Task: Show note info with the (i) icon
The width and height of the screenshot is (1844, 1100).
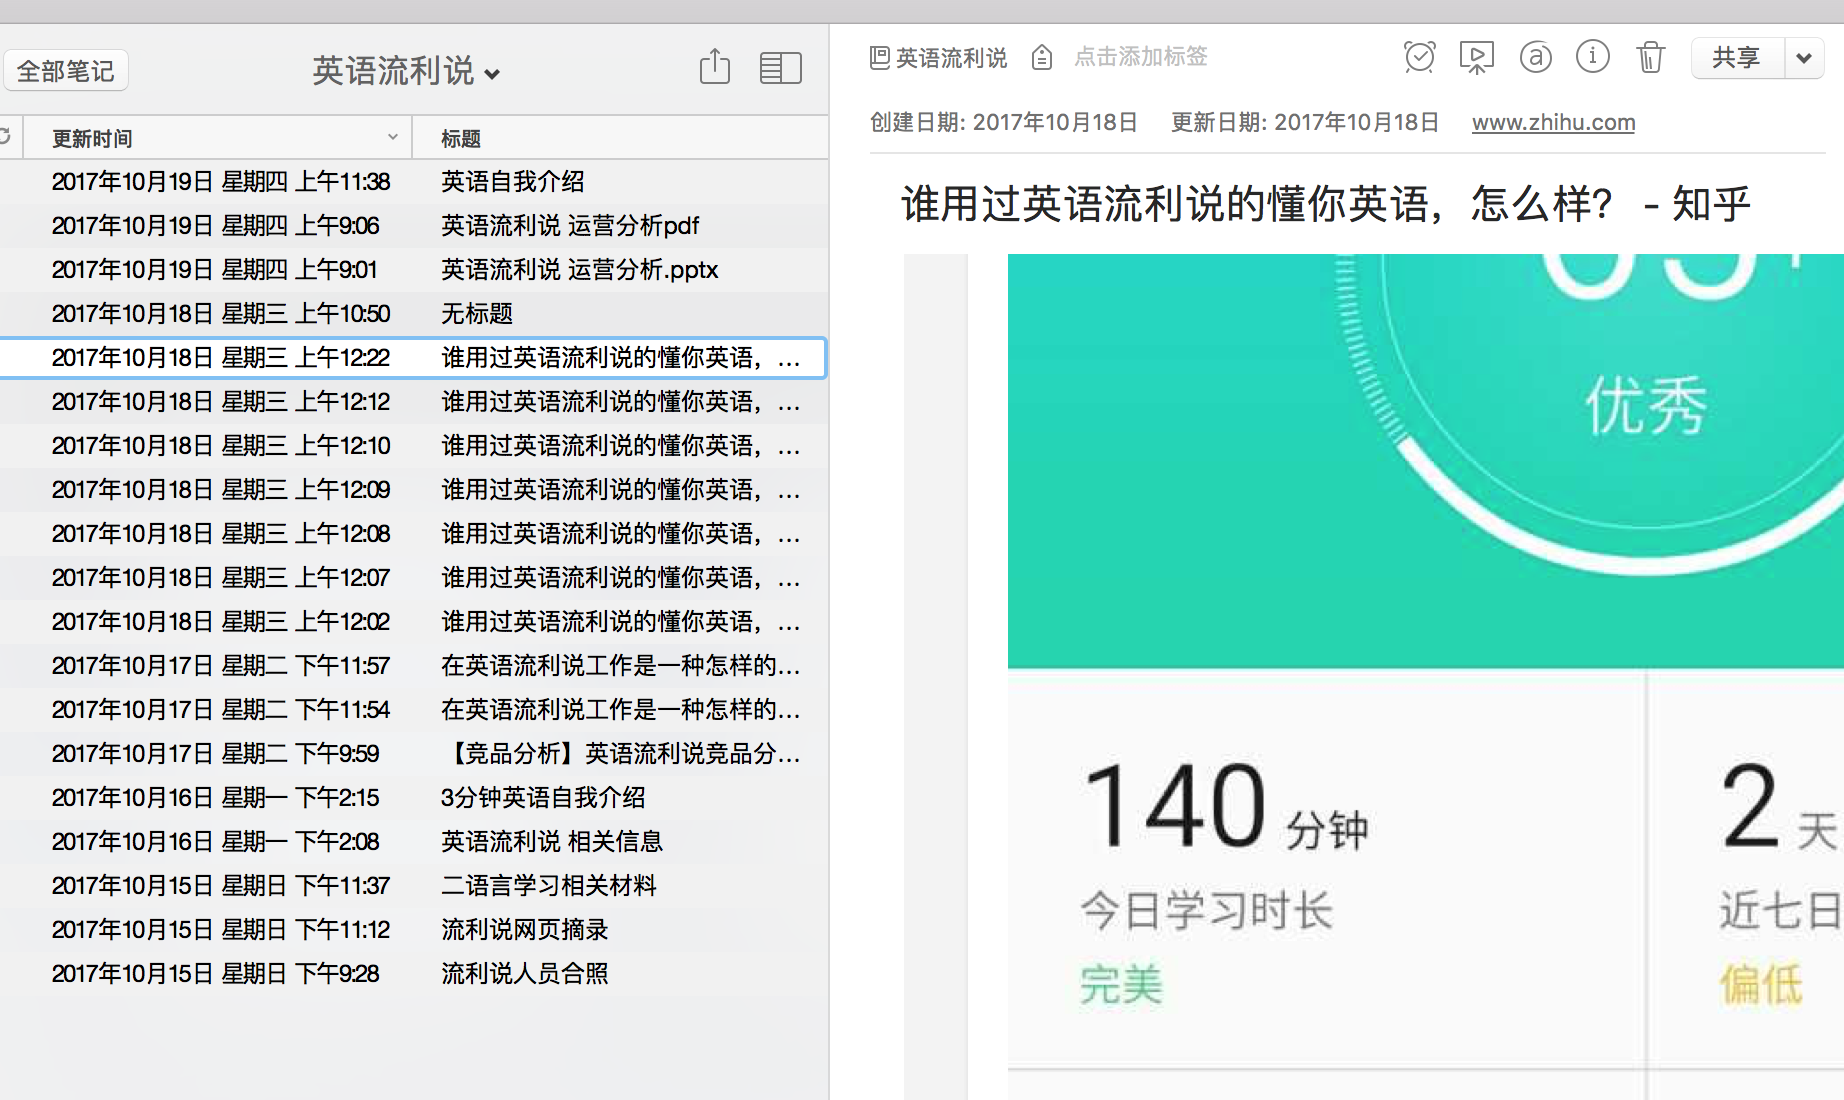Action: (1593, 56)
